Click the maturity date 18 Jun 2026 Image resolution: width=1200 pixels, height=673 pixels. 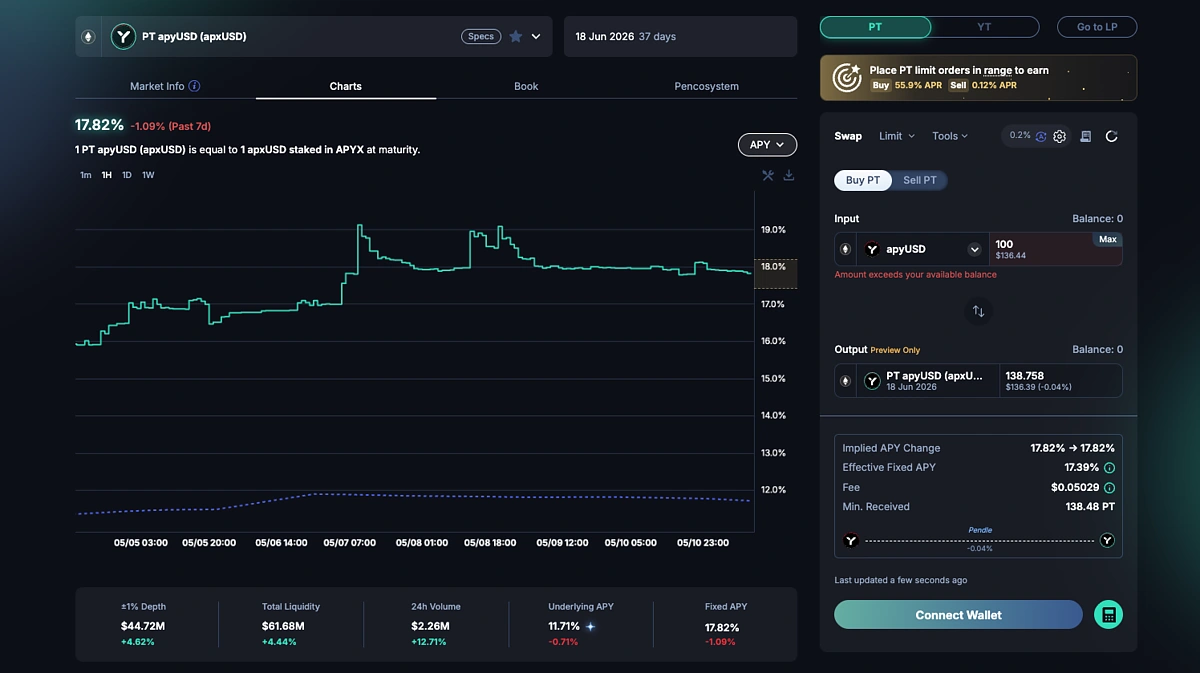click(x=605, y=37)
